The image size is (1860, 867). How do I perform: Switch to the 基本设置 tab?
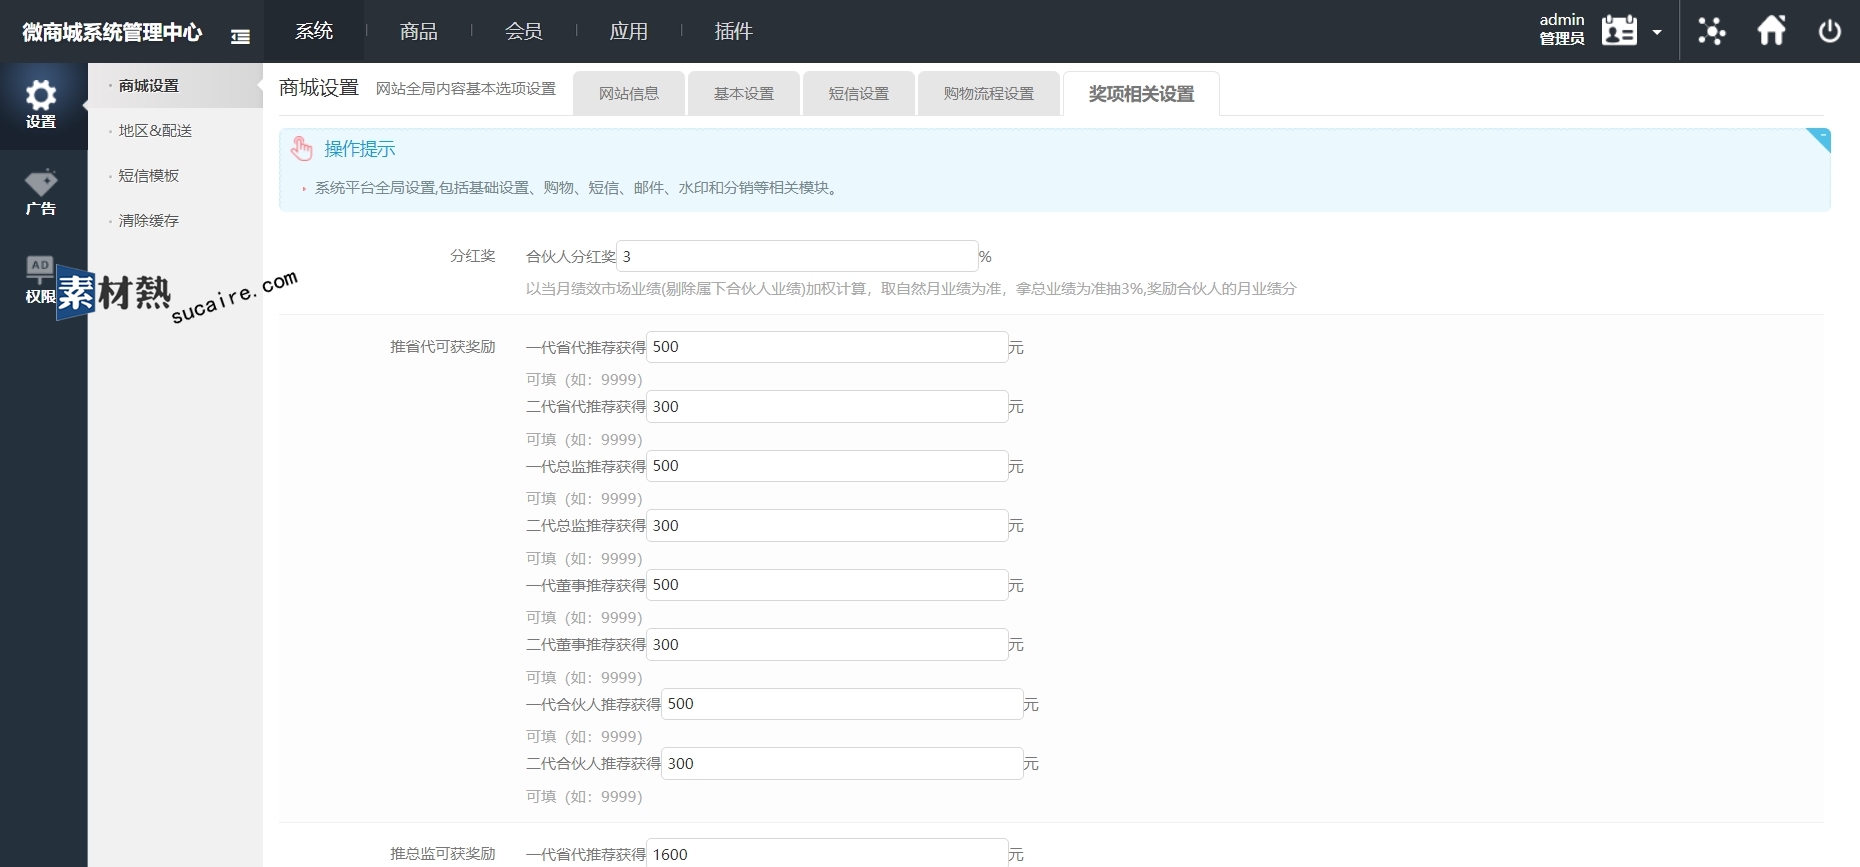(744, 93)
